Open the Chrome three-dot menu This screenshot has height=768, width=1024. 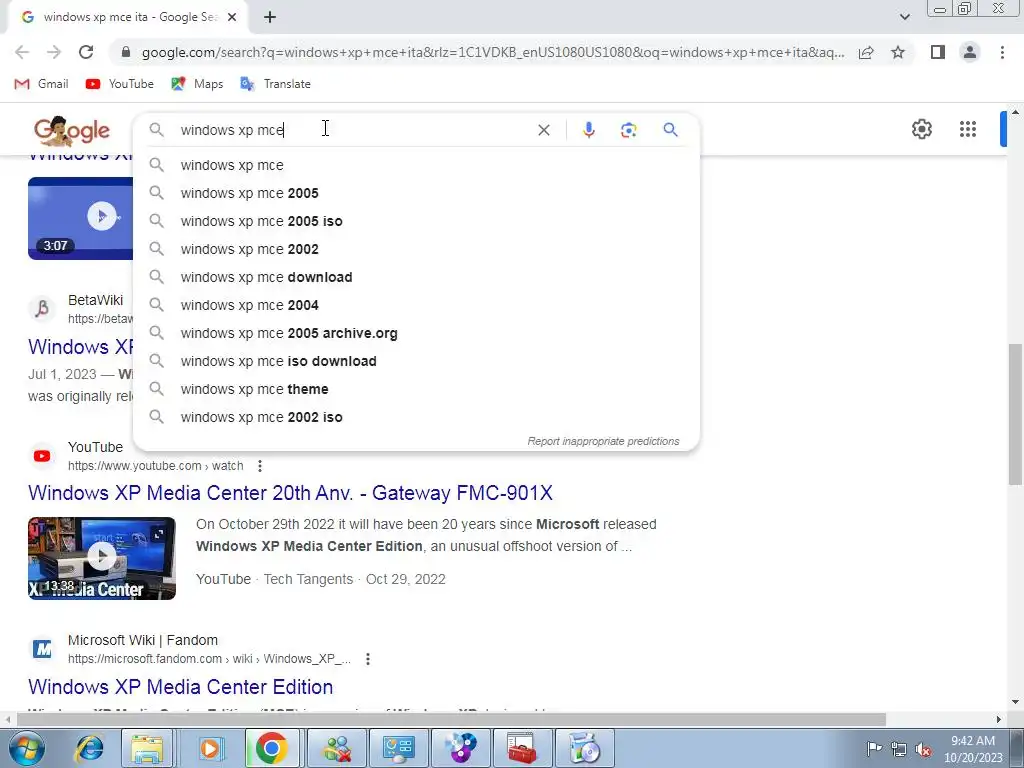tap(1002, 52)
